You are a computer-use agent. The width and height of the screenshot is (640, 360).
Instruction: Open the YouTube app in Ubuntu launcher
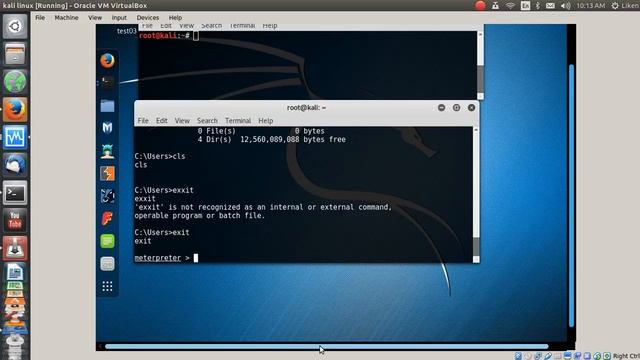[15, 220]
